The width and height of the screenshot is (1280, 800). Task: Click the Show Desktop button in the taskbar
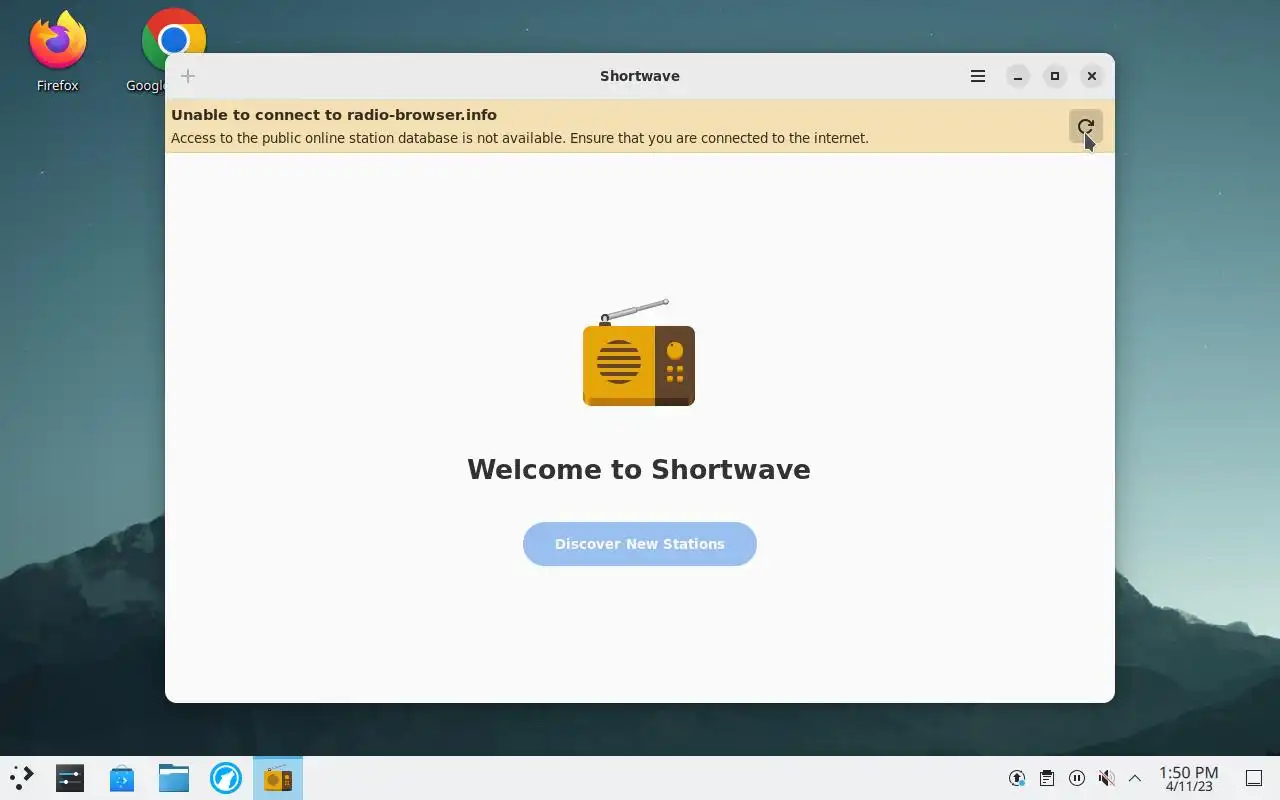pyautogui.click(x=1253, y=778)
